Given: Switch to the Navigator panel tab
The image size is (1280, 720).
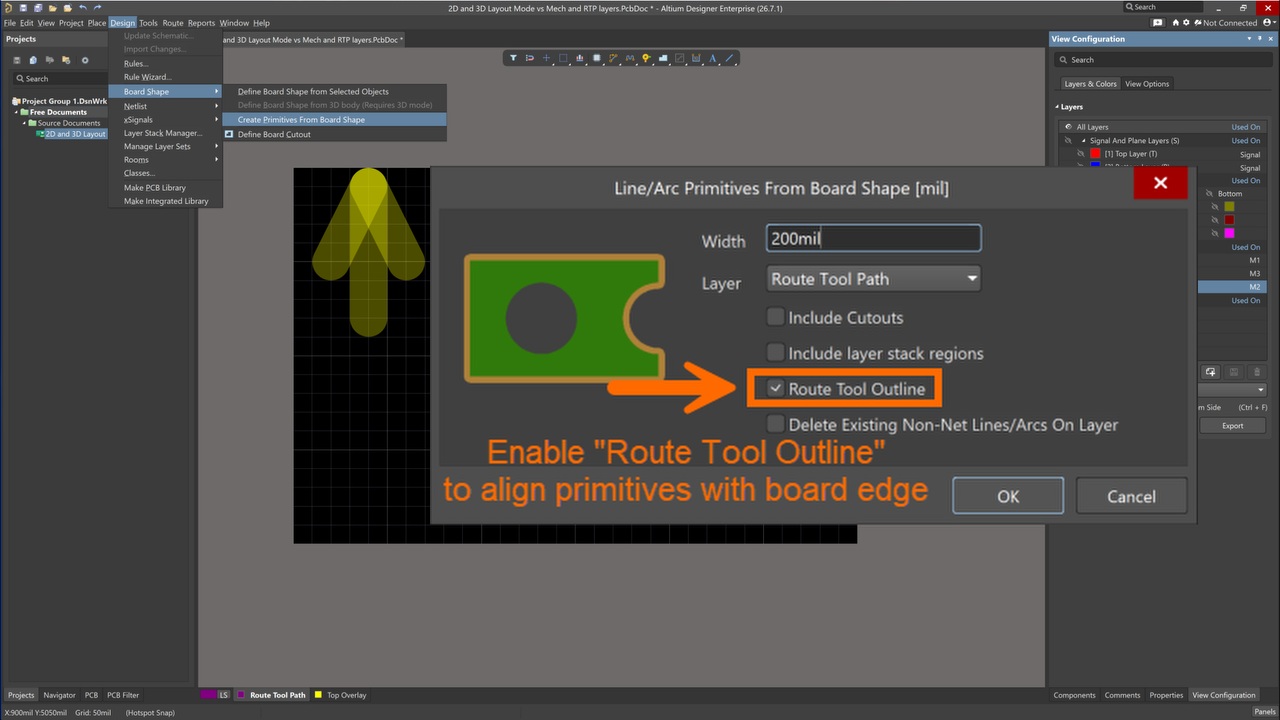Looking at the screenshot, I should pos(59,695).
